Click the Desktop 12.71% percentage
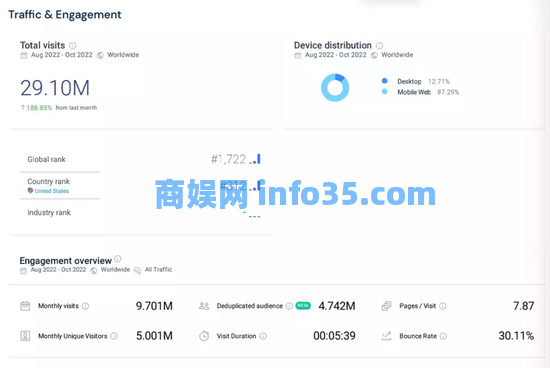 [x=439, y=81]
